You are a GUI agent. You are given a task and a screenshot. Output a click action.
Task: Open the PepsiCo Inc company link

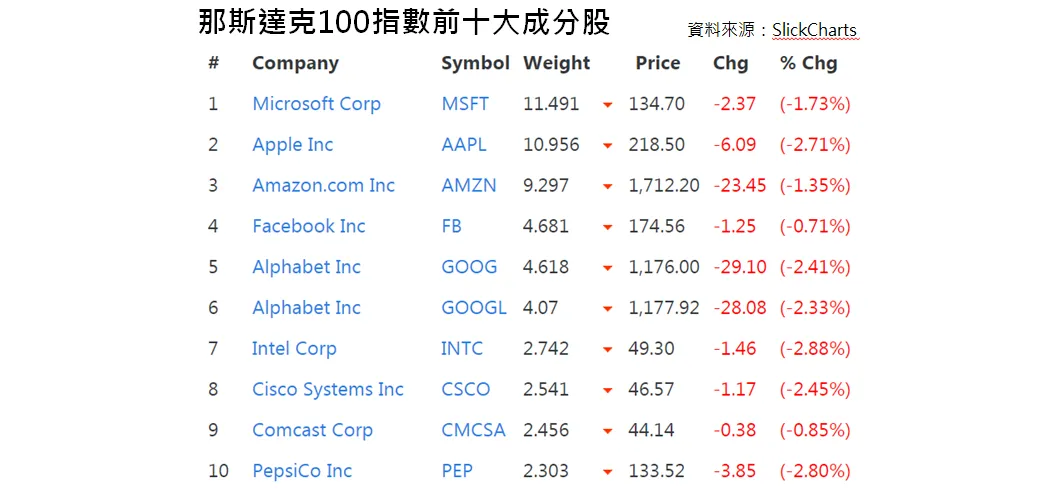tap(302, 471)
